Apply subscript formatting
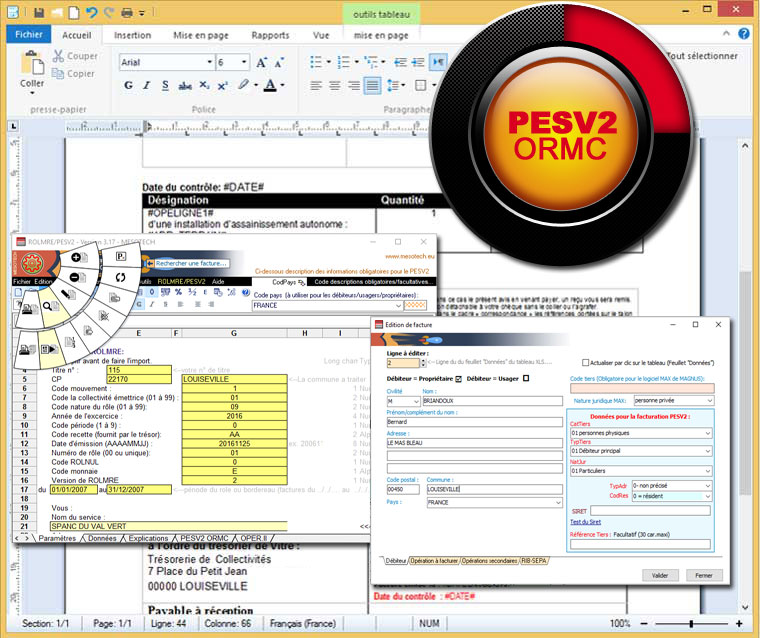 205,86
